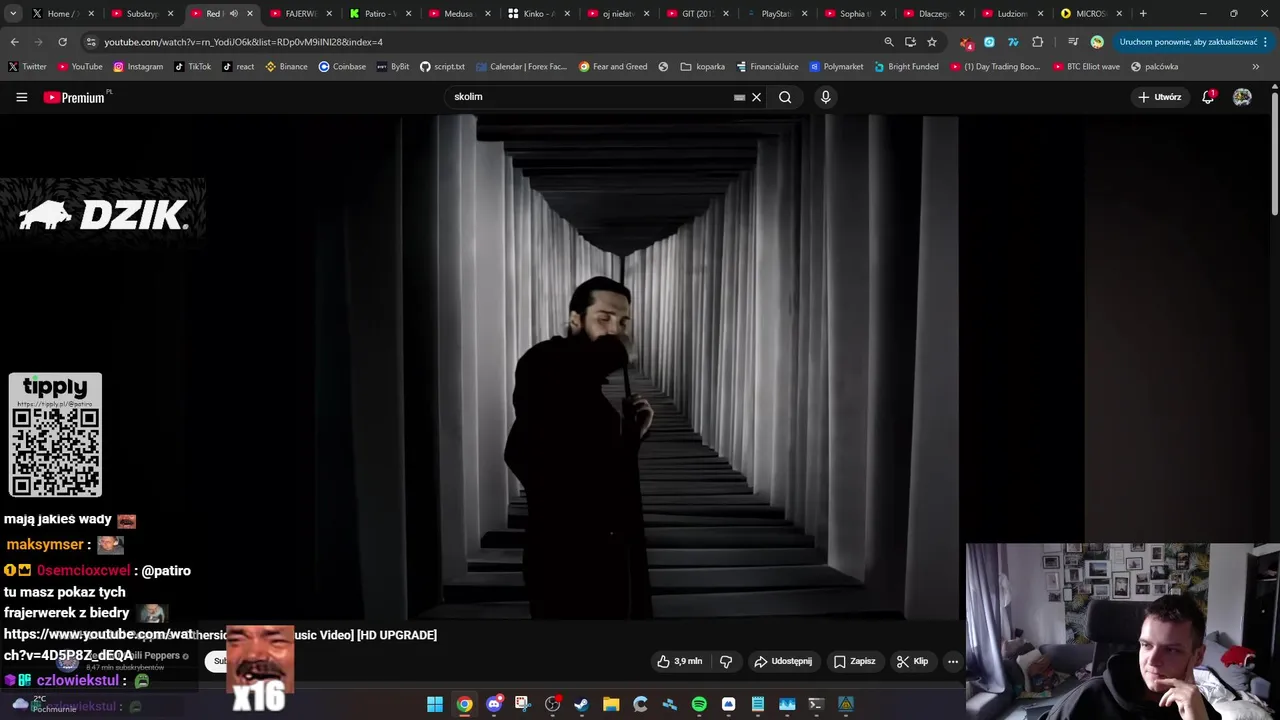
Task: Open the on-screen keyboard in search box
Action: pyautogui.click(x=739, y=97)
